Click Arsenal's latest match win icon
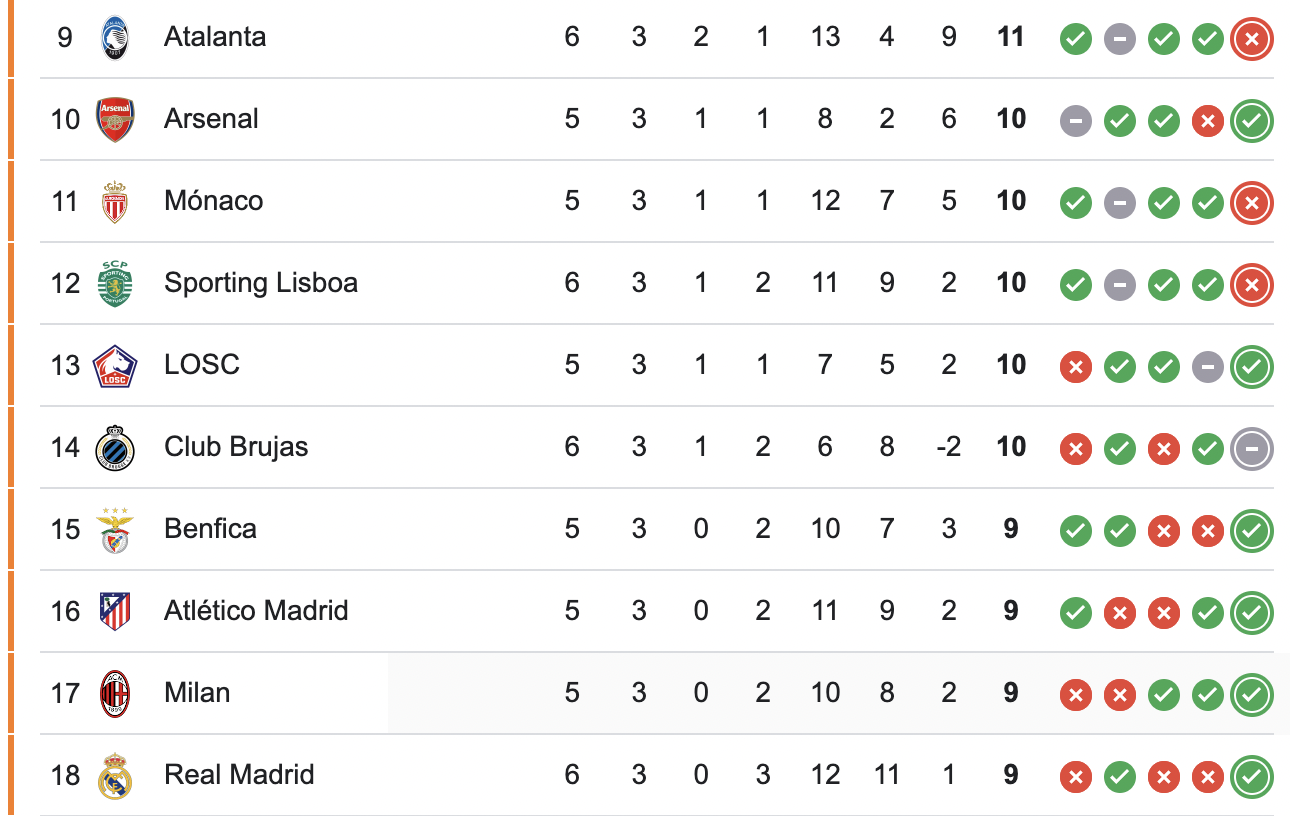The width and height of the screenshot is (1290, 816). tap(1252, 122)
